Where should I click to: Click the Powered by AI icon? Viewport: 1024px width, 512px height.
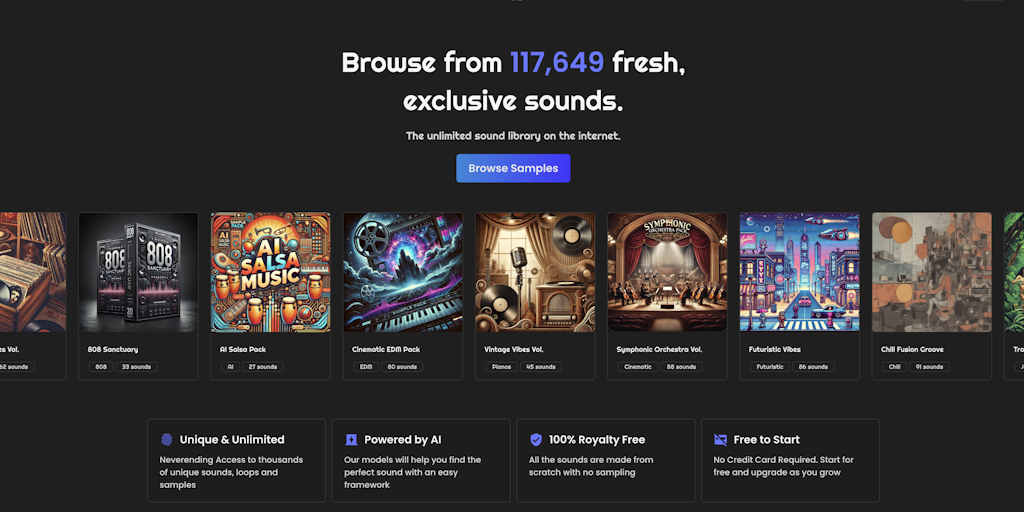(x=351, y=440)
